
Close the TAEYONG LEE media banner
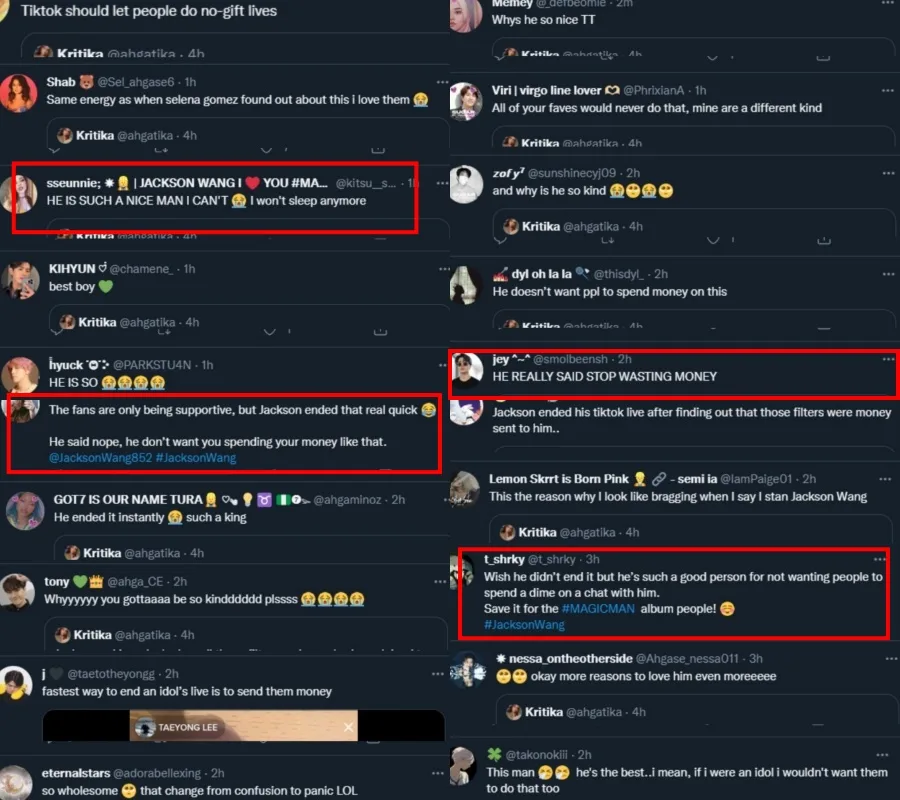click(348, 727)
